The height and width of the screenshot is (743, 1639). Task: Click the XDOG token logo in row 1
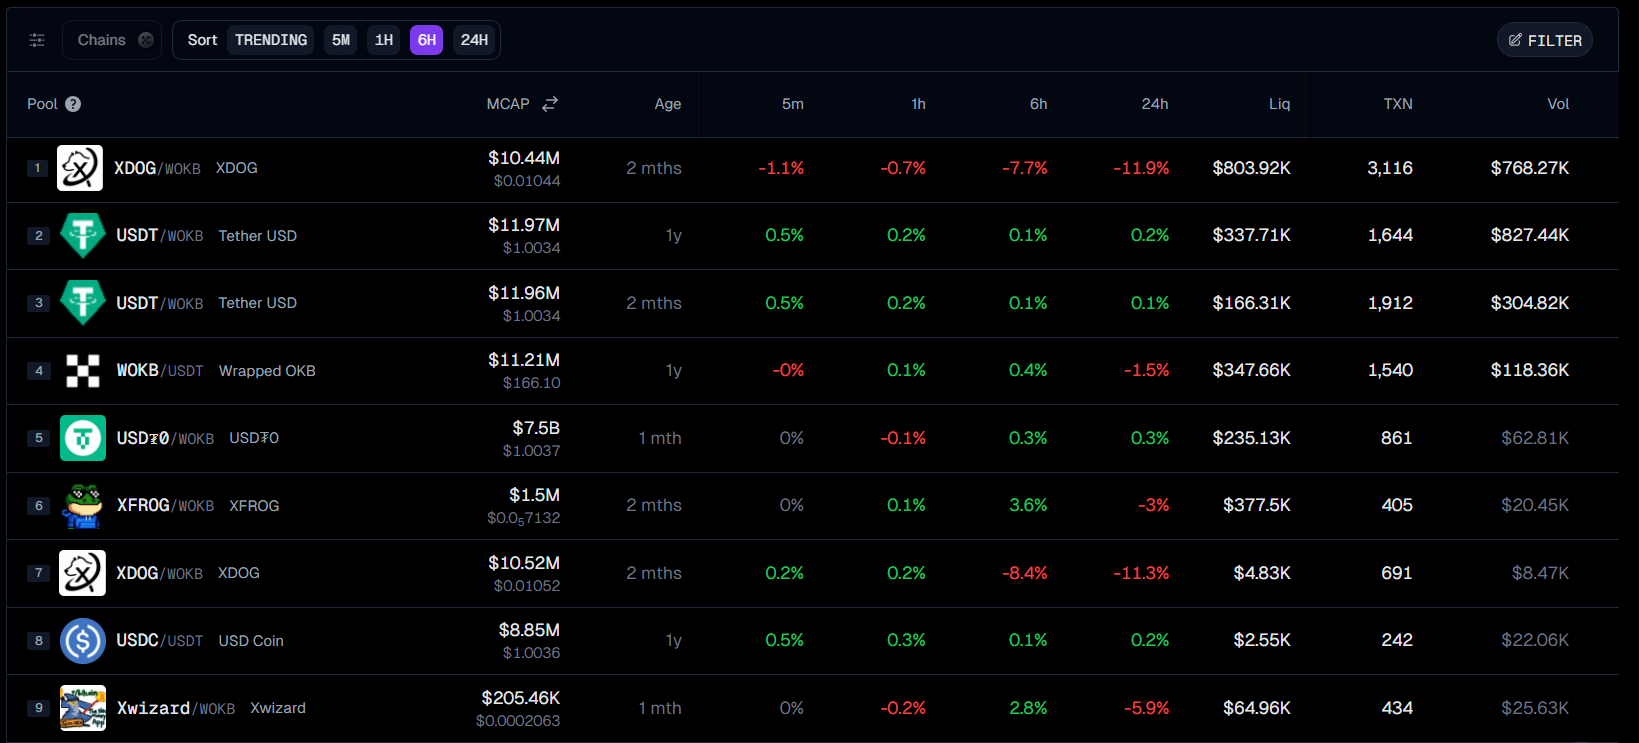(x=80, y=168)
